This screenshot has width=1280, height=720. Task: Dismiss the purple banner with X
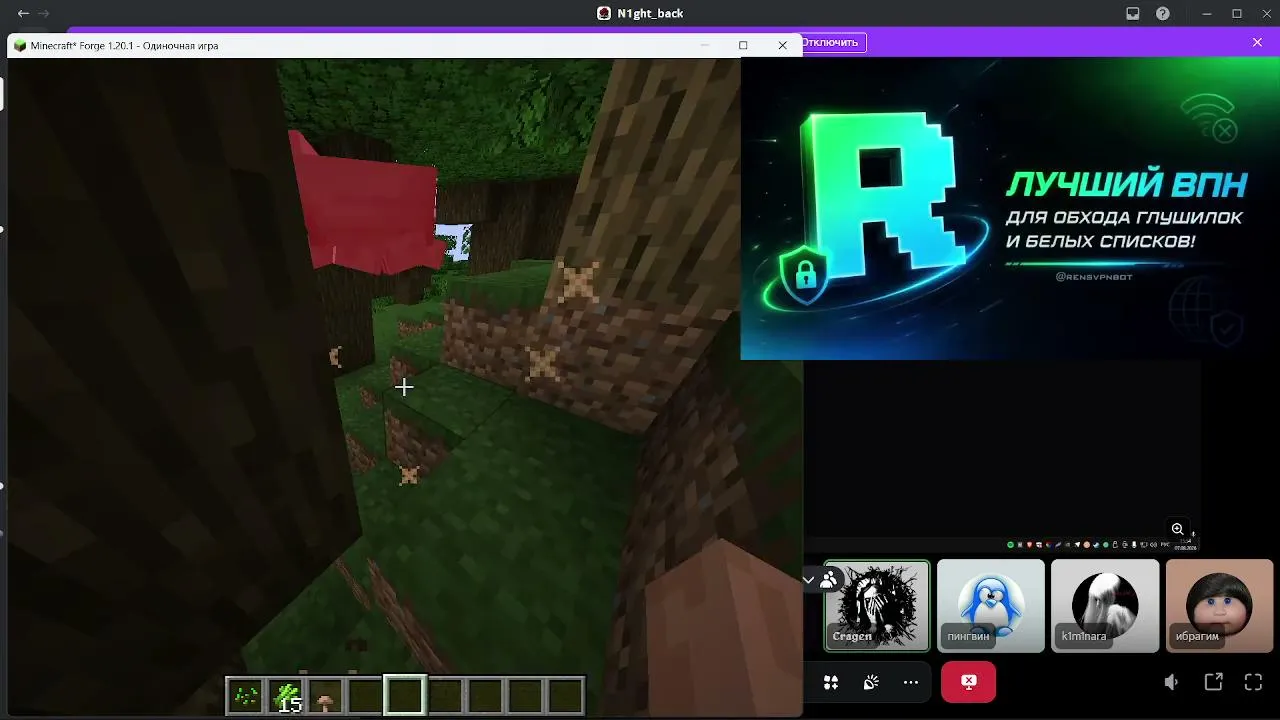[1257, 43]
